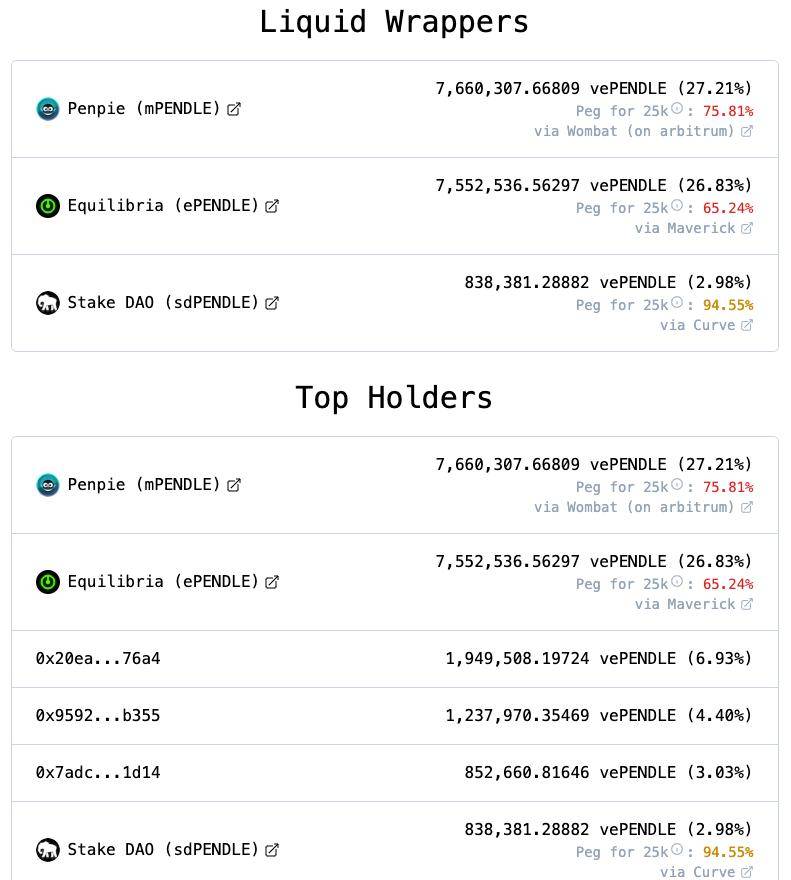Select holder address 0x7adc...1d14
This screenshot has height=880, width=791.
[98, 773]
